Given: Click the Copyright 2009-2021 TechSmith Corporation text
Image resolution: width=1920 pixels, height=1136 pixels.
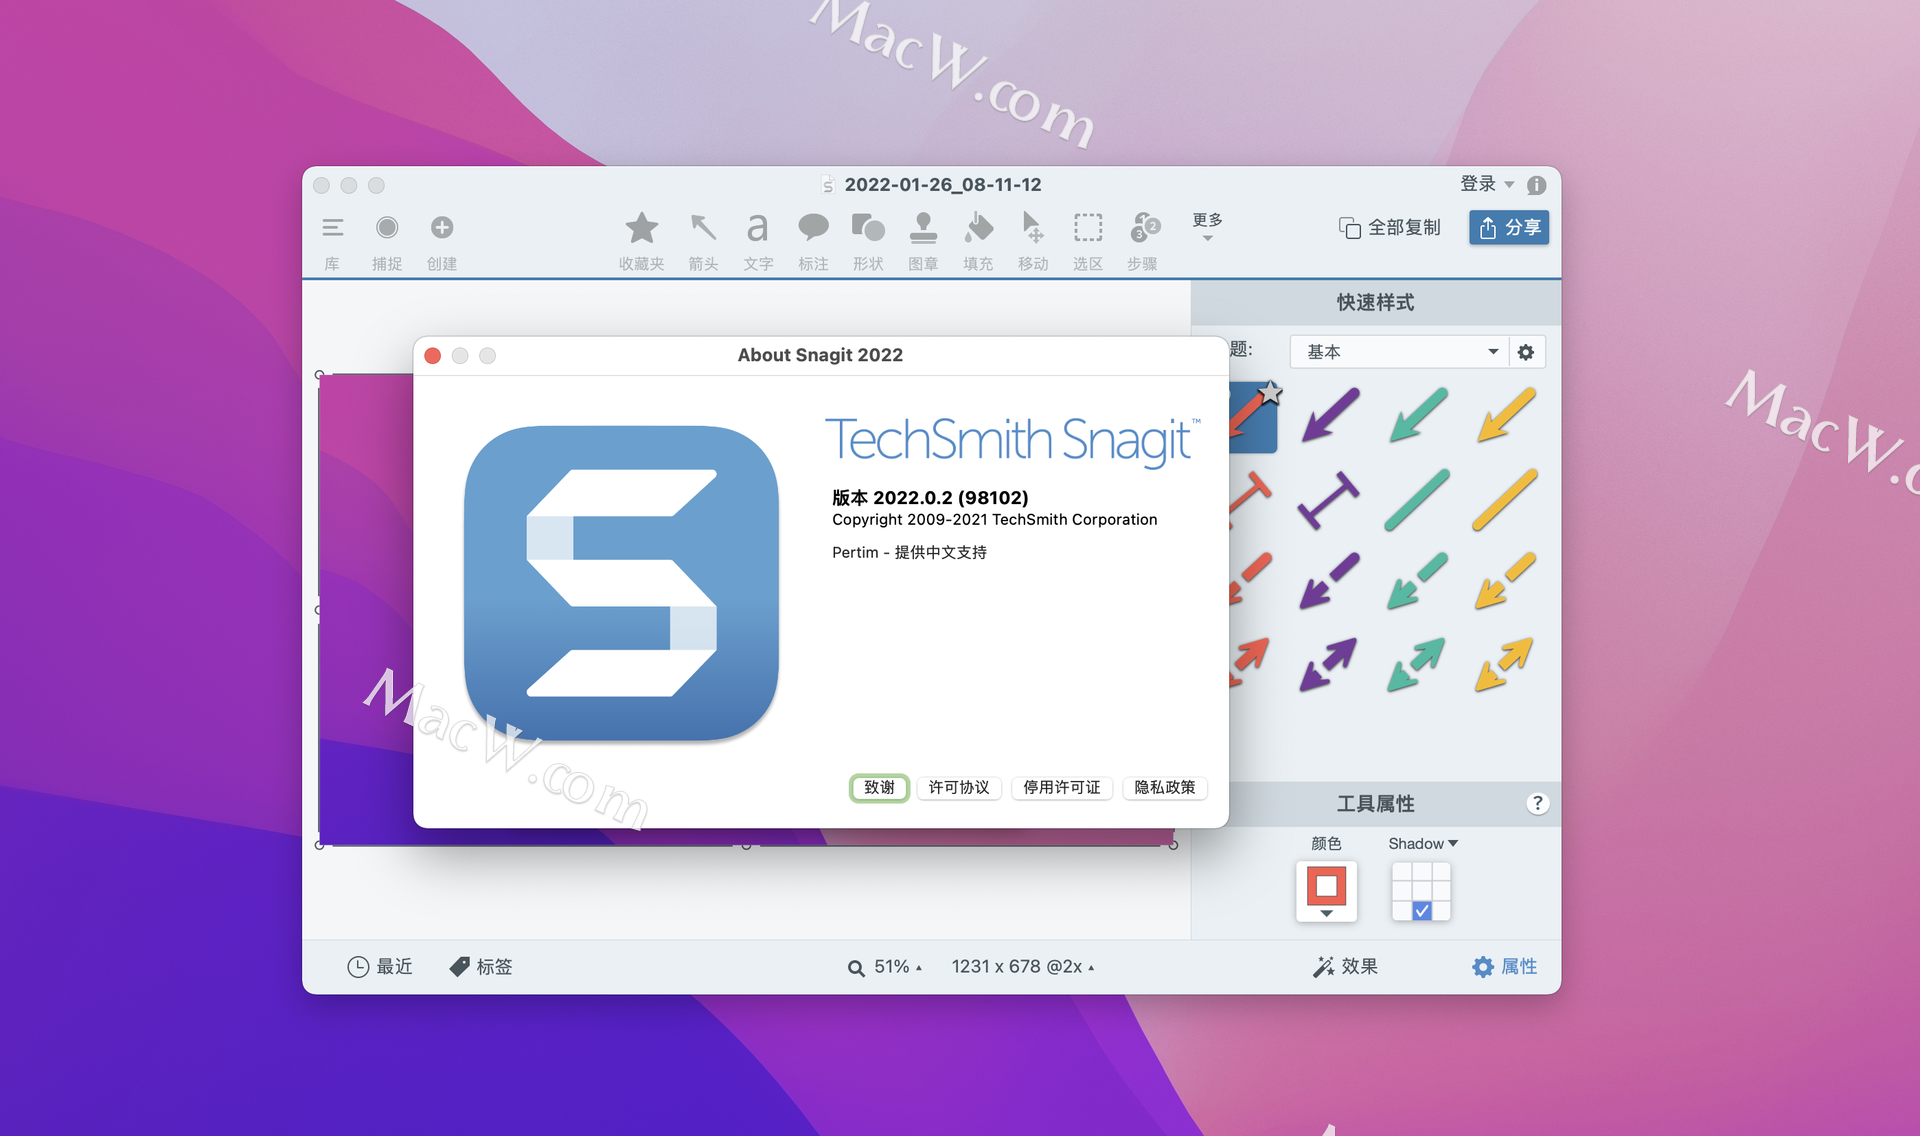Looking at the screenshot, I should (x=995, y=520).
